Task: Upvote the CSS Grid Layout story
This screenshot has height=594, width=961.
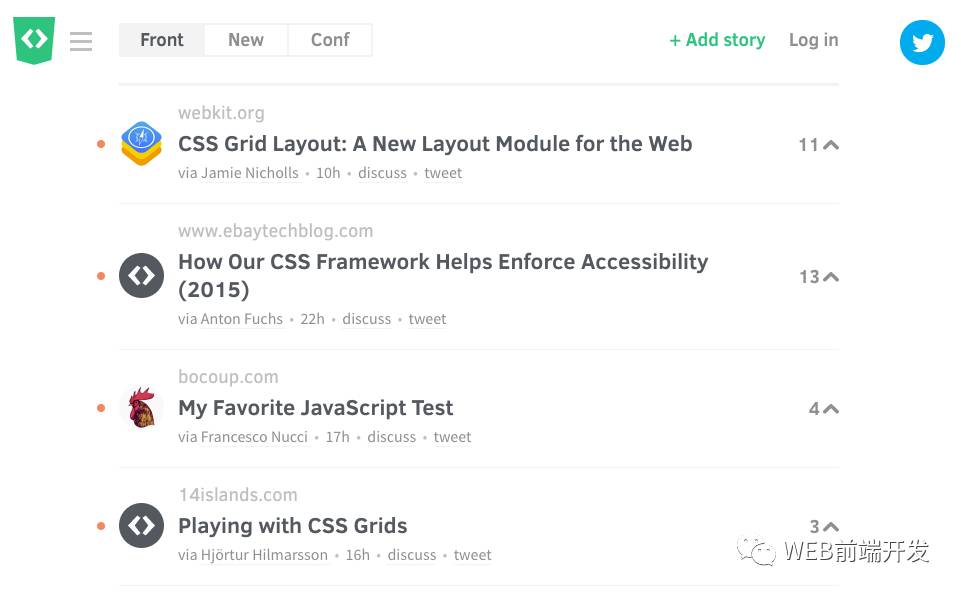Action: pyautogui.click(x=830, y=145)
